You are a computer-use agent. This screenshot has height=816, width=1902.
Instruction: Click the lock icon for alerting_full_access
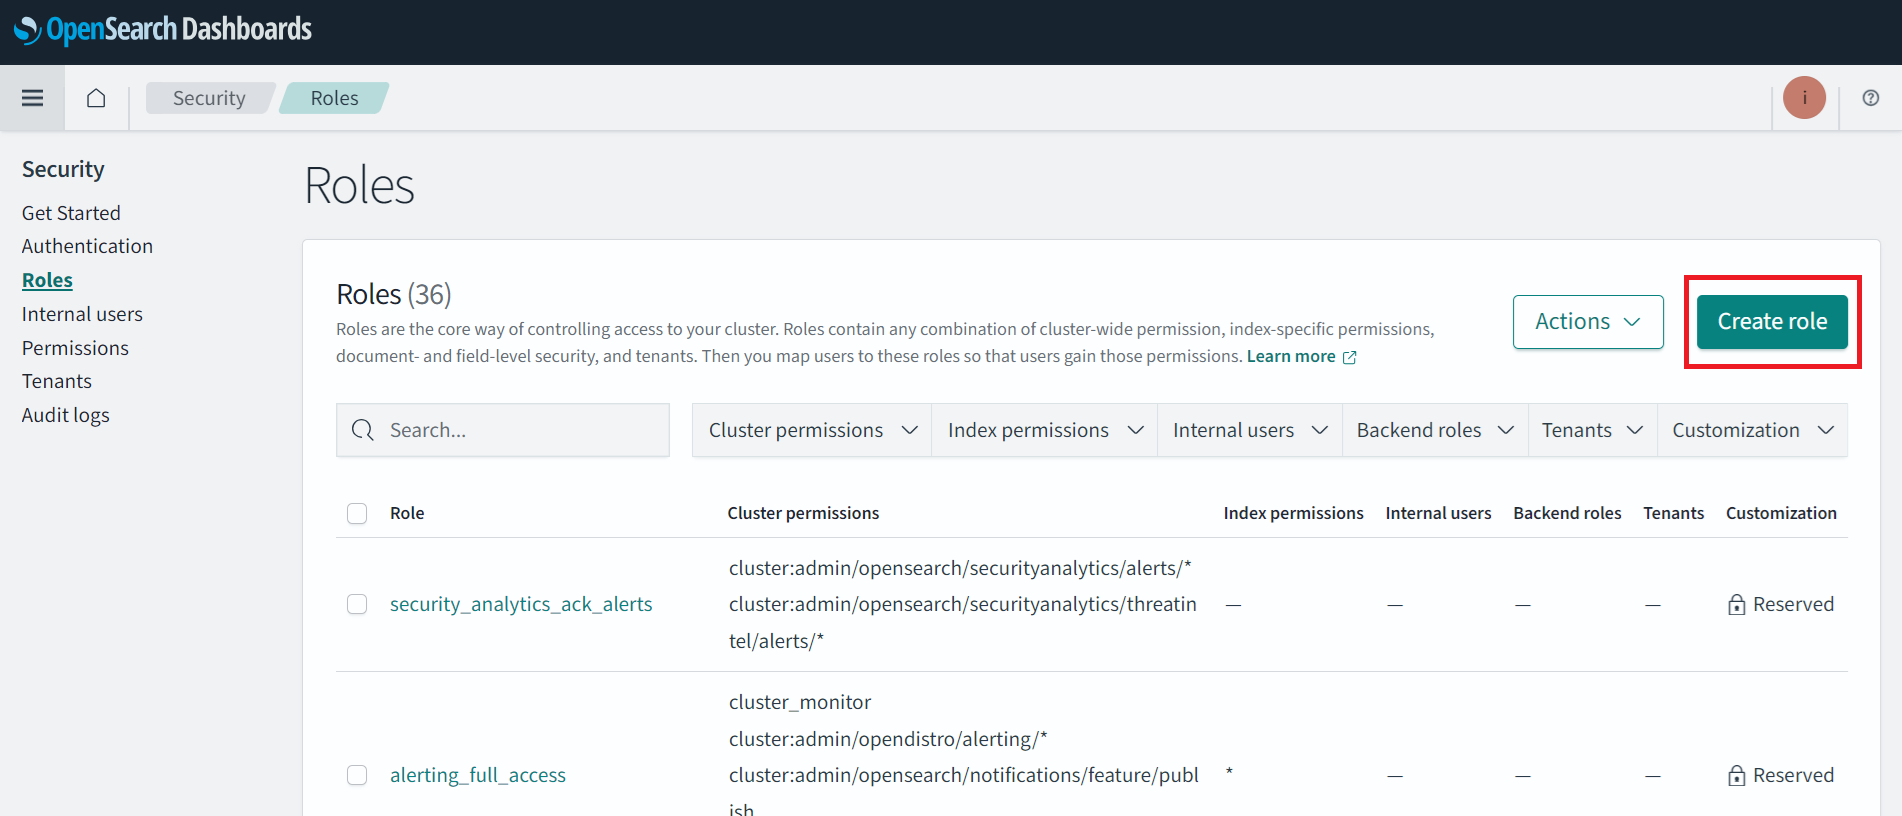(x=1736, y=775)
